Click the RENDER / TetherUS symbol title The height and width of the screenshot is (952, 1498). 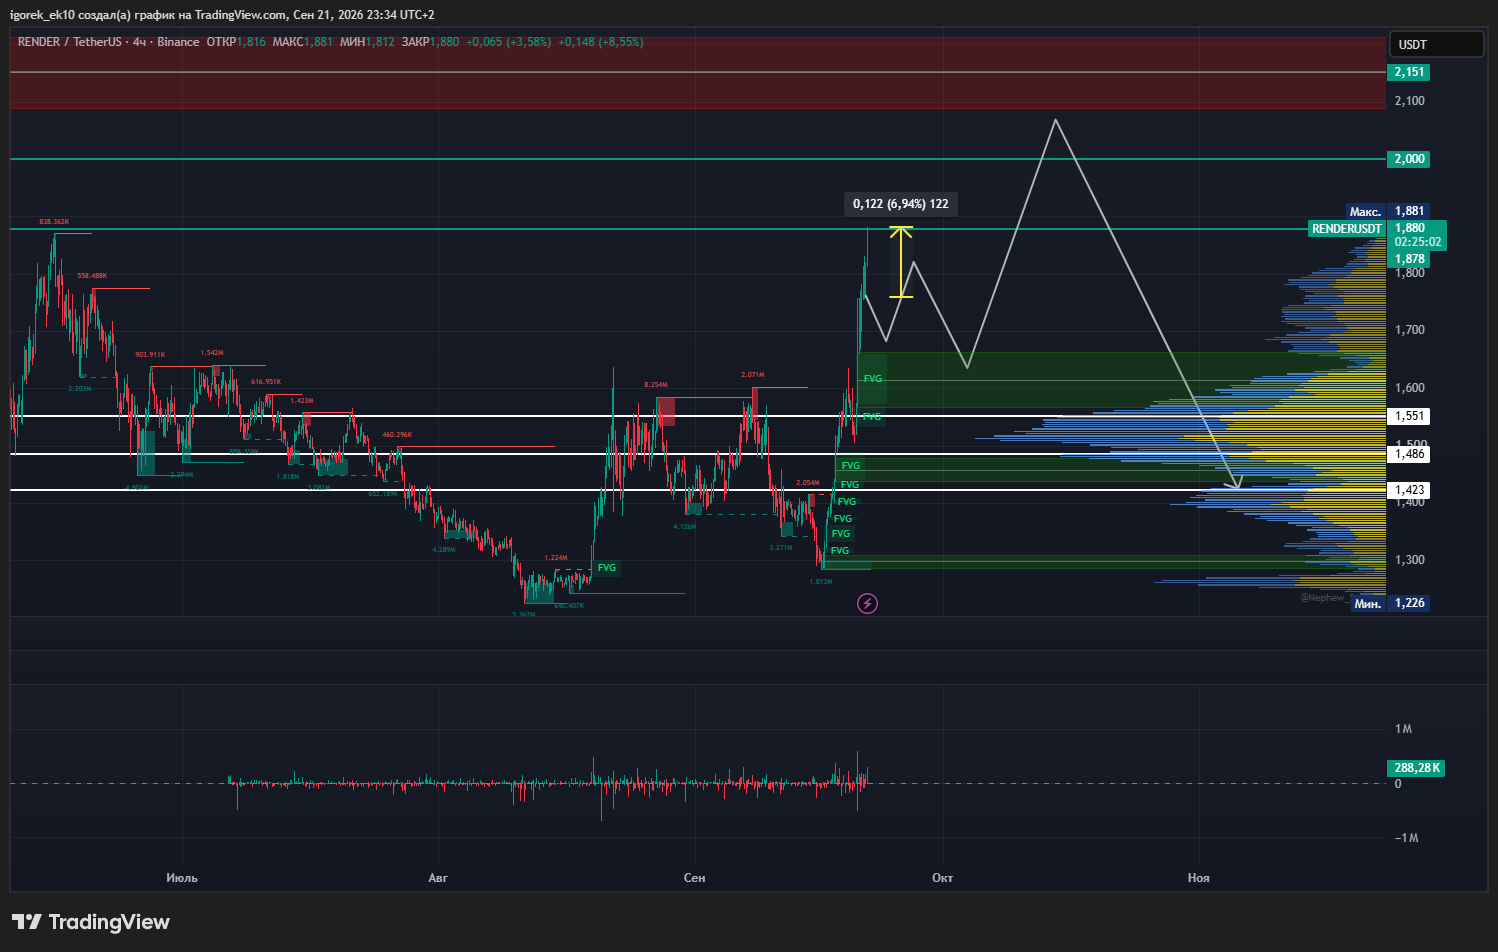tap(69, 42)
